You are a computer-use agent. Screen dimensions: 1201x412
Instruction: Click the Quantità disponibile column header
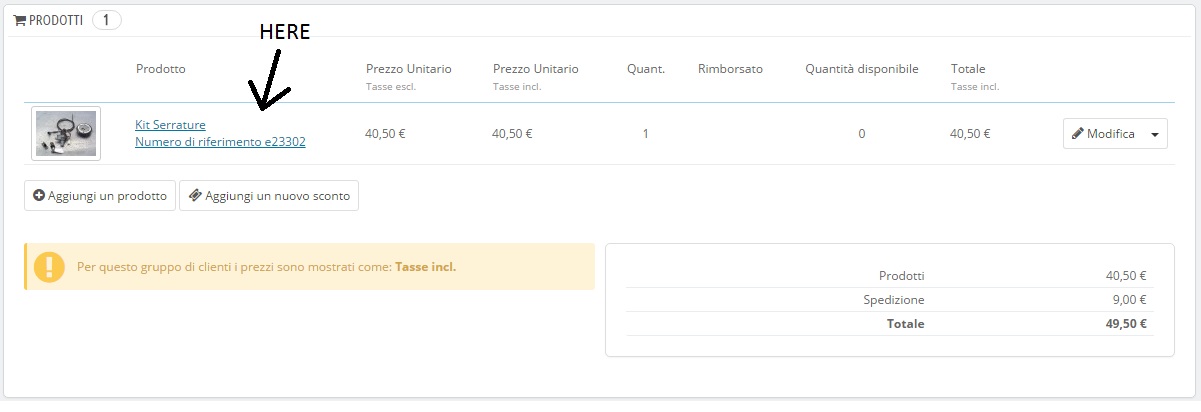[x=861, y=69]
